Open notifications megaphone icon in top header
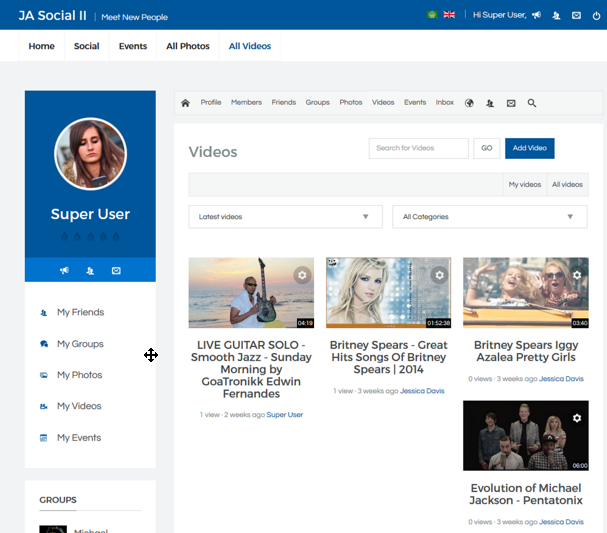Screen dimensions: 607x533 click(536, 15)
